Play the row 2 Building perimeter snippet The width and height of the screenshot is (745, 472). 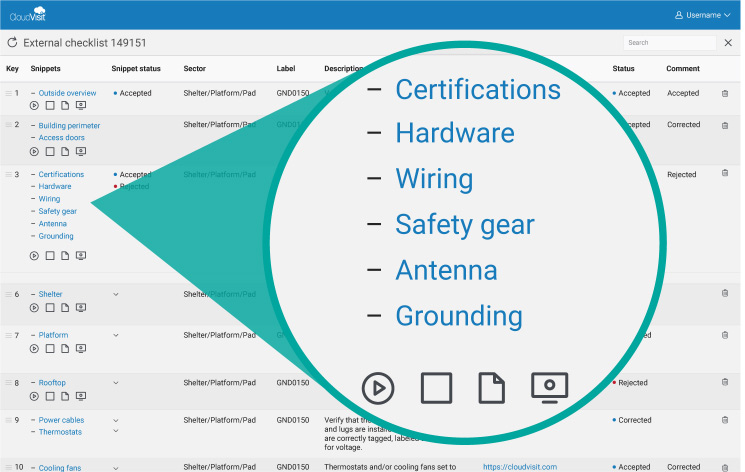point(34,152)
